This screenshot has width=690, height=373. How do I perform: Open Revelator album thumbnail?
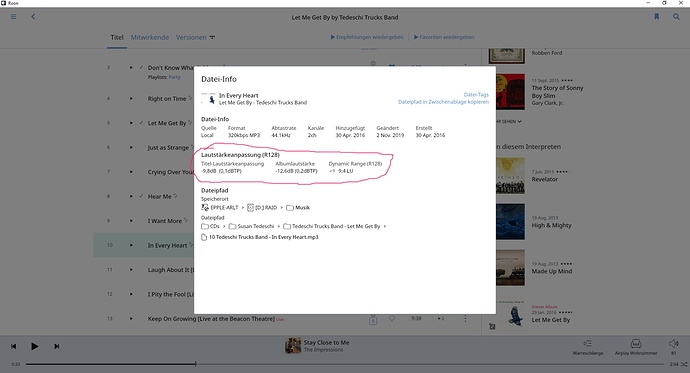click(510, 176)
